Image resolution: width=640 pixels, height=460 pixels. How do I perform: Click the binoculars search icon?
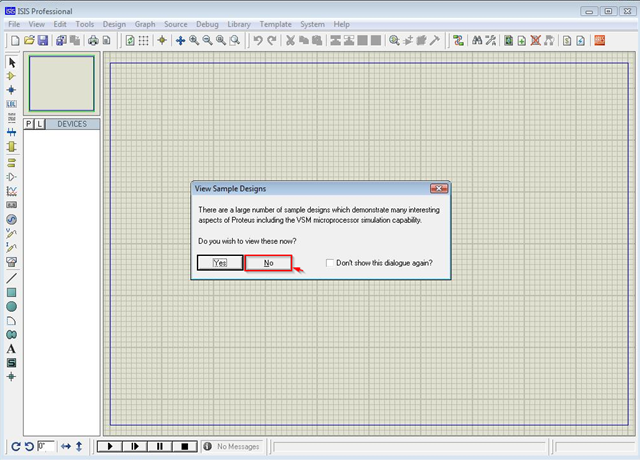pos(477,40)
